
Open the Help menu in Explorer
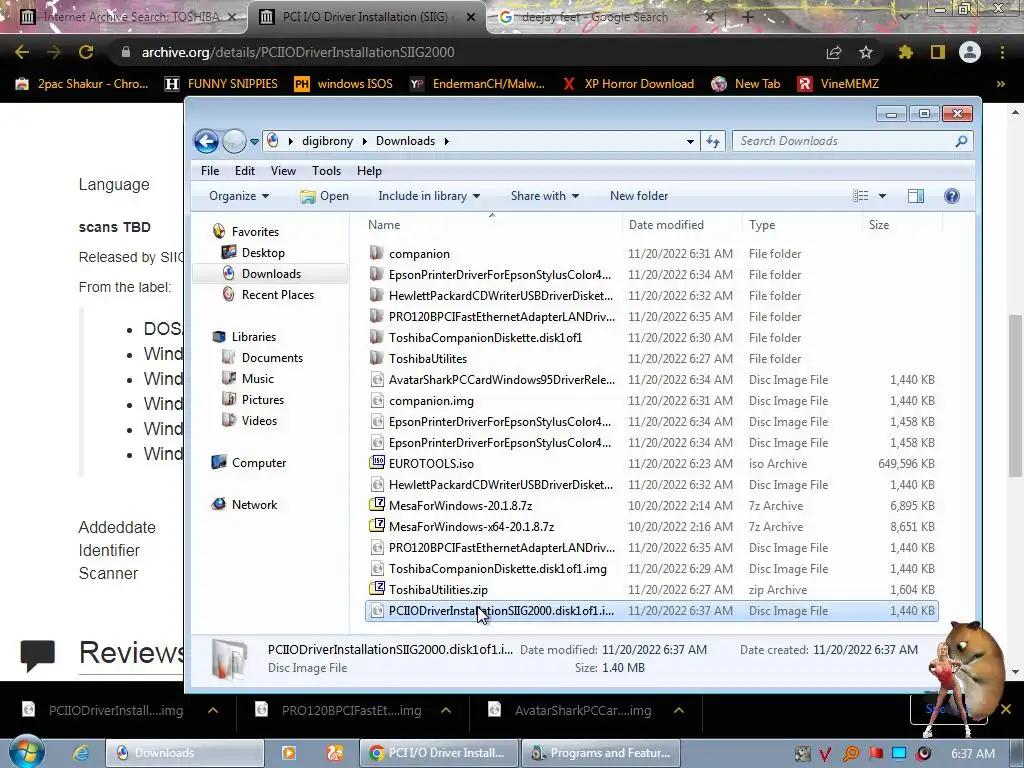369,171
